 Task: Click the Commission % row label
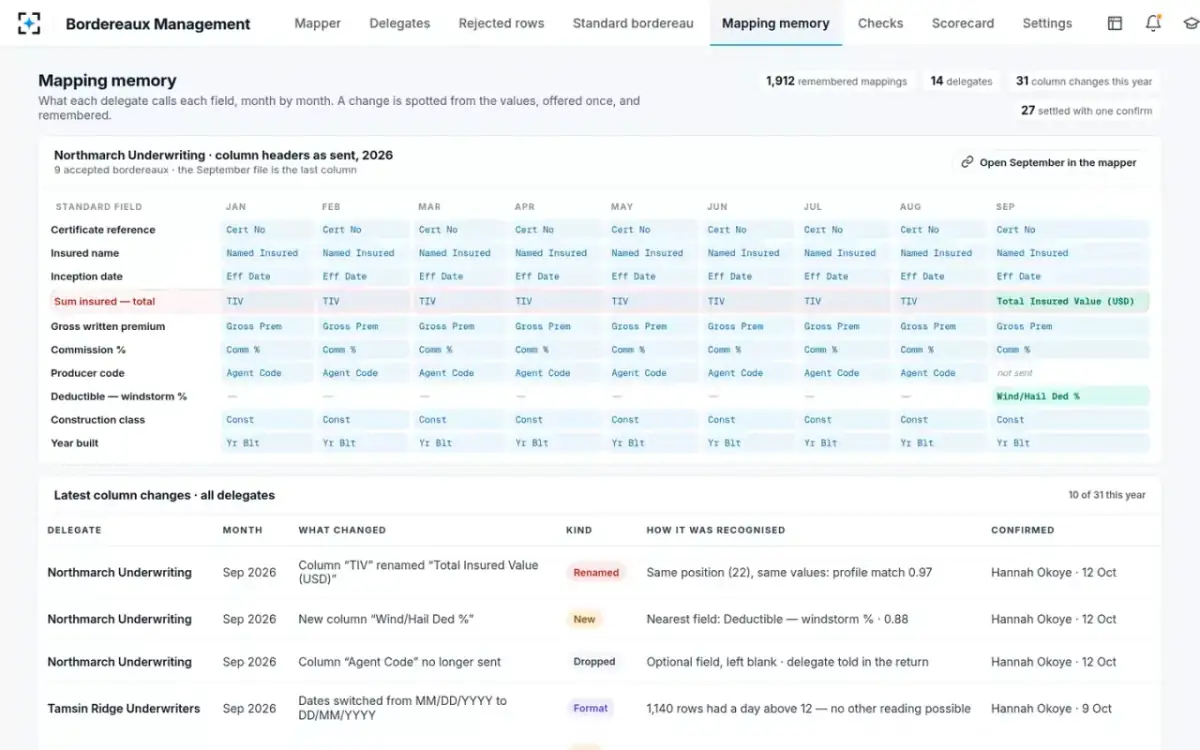89,350
